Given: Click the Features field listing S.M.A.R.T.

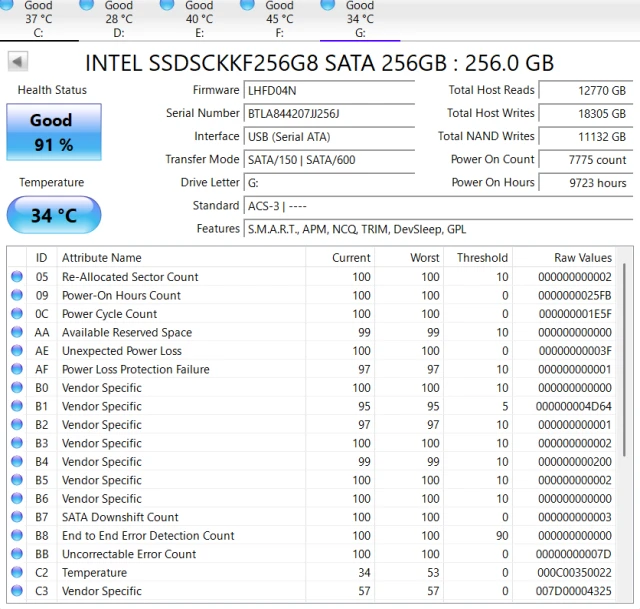Looking at the screenshot, I should [438, 229].
